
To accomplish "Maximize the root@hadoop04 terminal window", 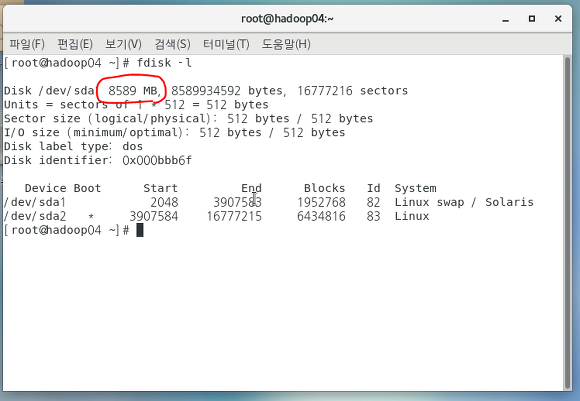I will click(532, 18).
